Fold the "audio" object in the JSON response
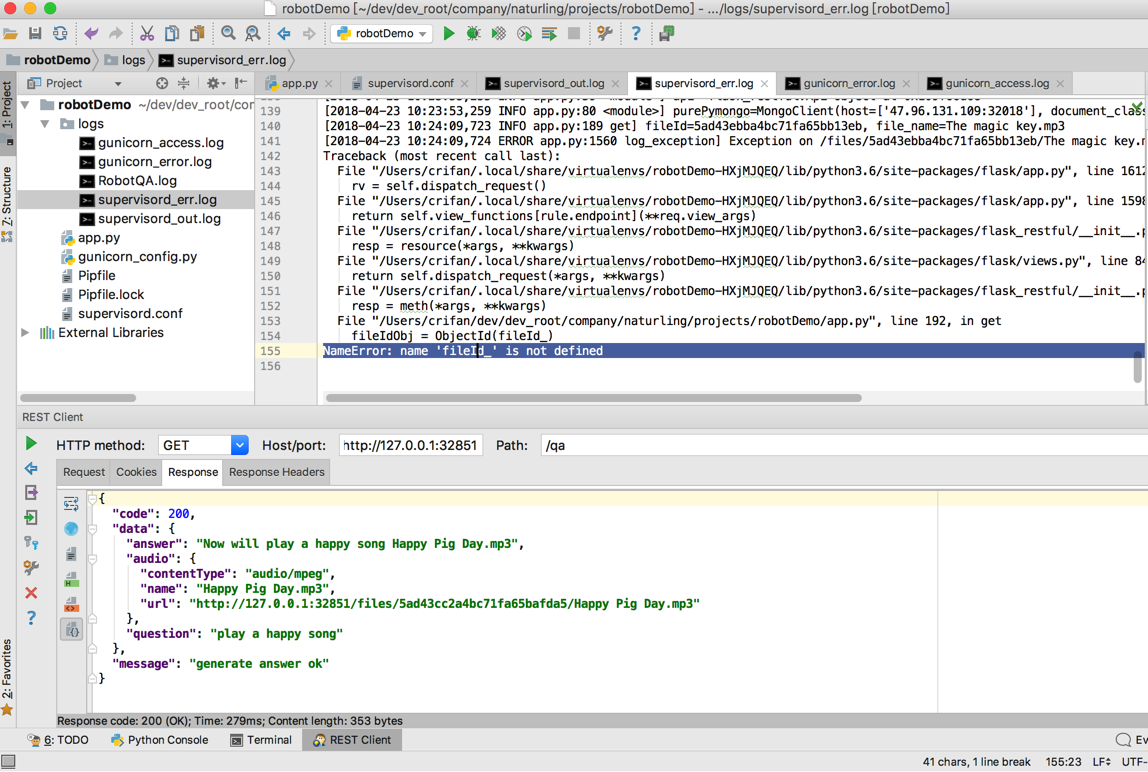 [92, 559]
